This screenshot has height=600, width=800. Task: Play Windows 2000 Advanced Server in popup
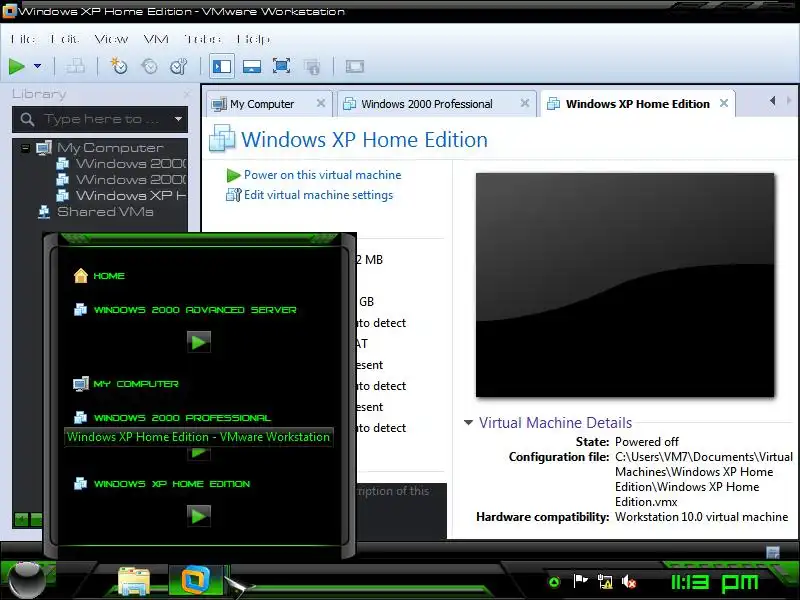[x=198, y=342]
